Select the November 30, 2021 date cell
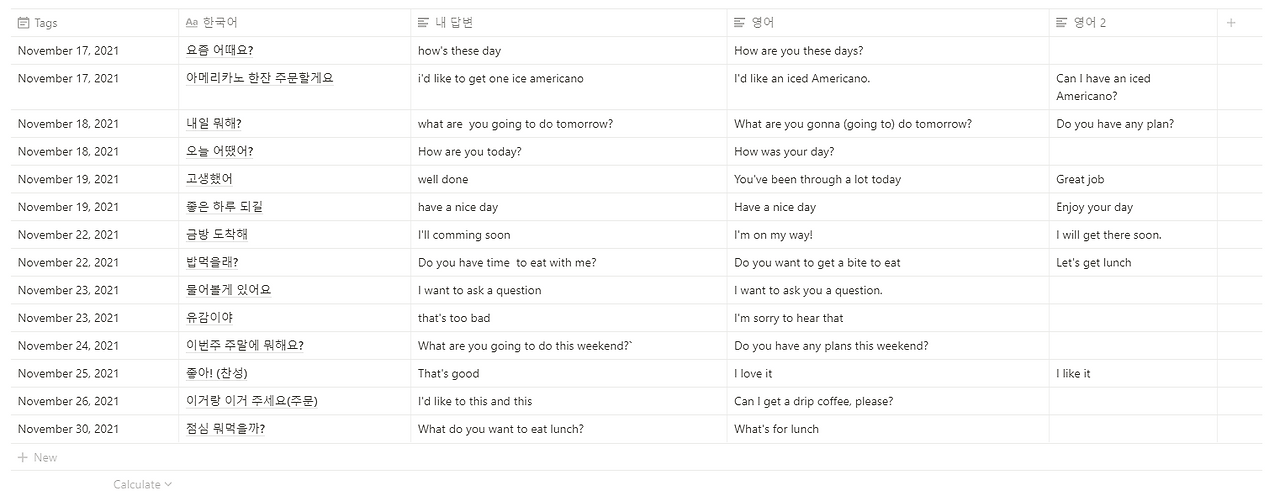Image resolution: width=1280 pixels, height=496 pixels. 95,430
